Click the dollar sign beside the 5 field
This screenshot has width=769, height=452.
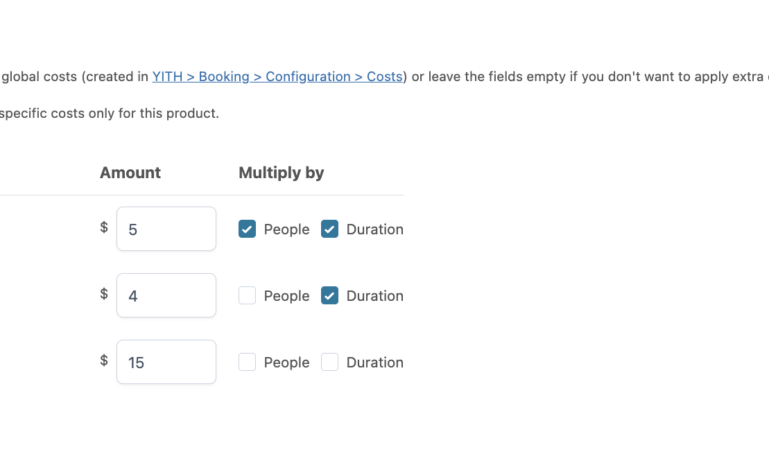pyautogui.click(x=104, y=228)
